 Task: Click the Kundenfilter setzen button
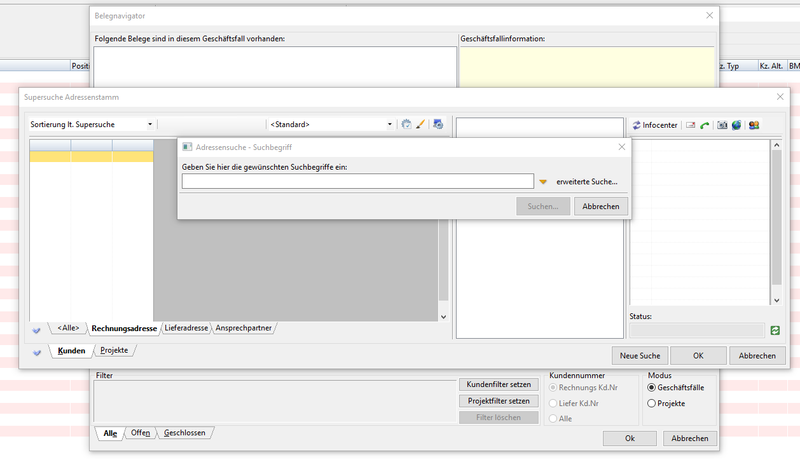(x=500, y=385)
